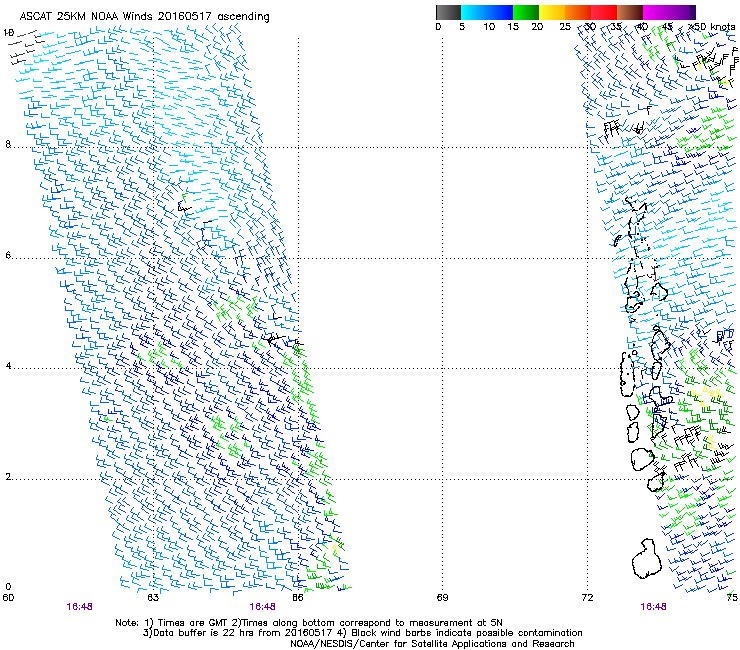Click the "5" label under the color bar
740x650 pixels.
[462, 26]
